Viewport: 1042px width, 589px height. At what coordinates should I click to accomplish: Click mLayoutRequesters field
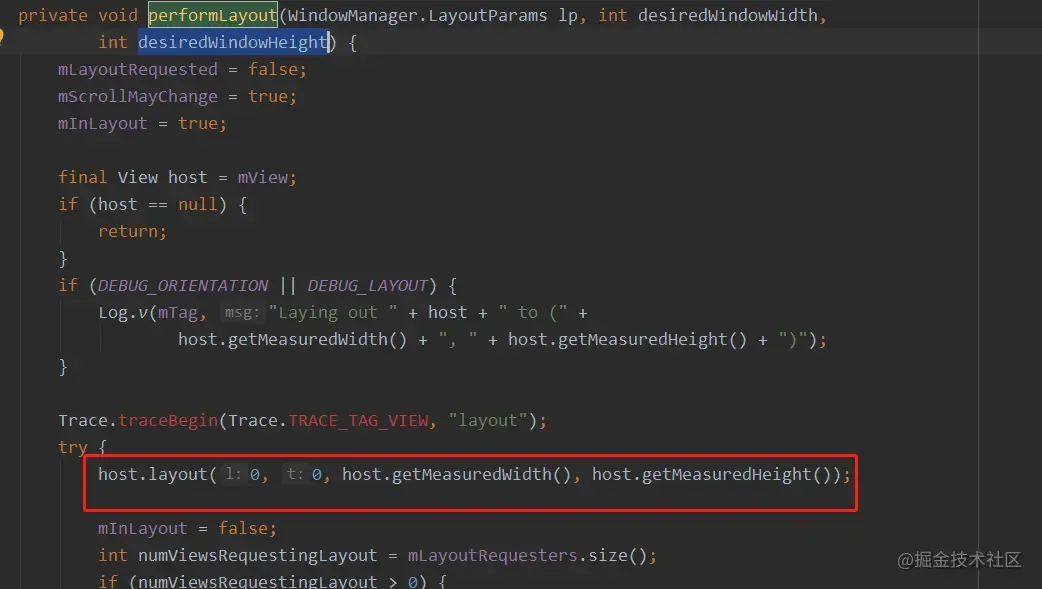pyautogui.click(x=492, y=556)
